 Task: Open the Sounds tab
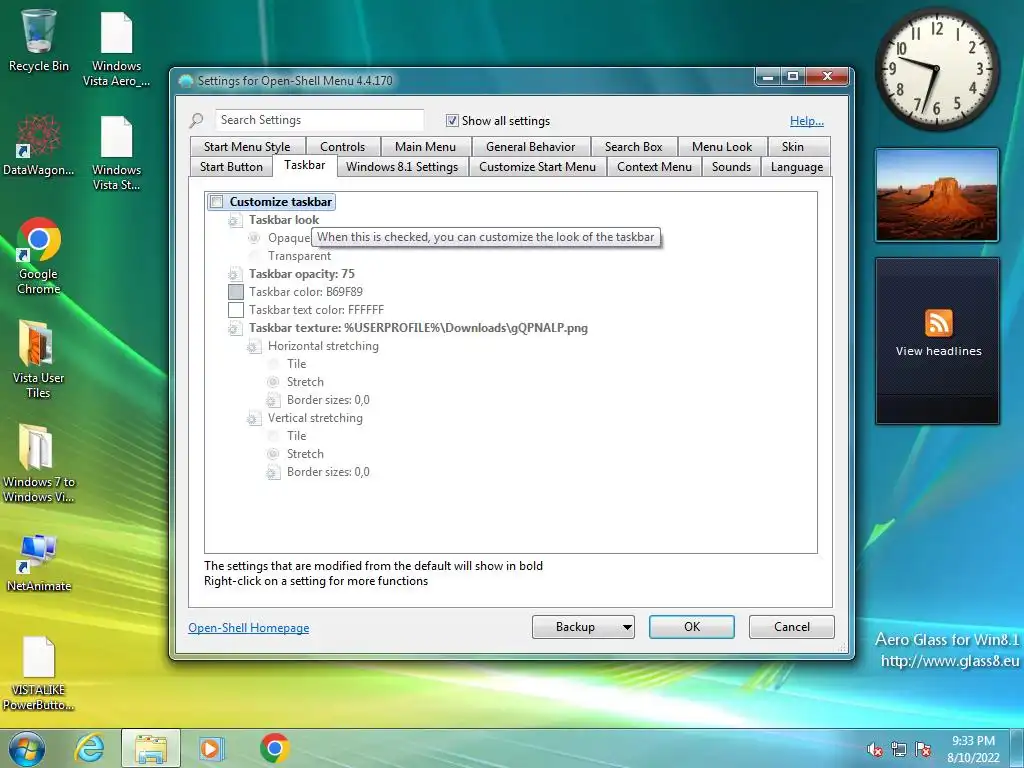731,167
